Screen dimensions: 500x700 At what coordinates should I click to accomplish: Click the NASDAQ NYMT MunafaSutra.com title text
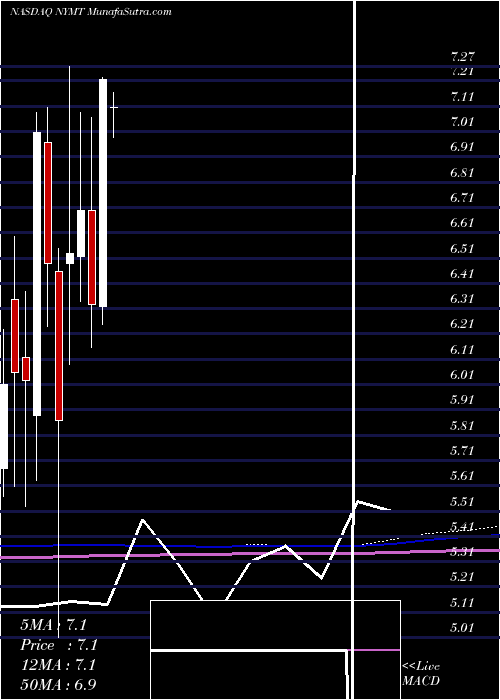pos(91,12)
